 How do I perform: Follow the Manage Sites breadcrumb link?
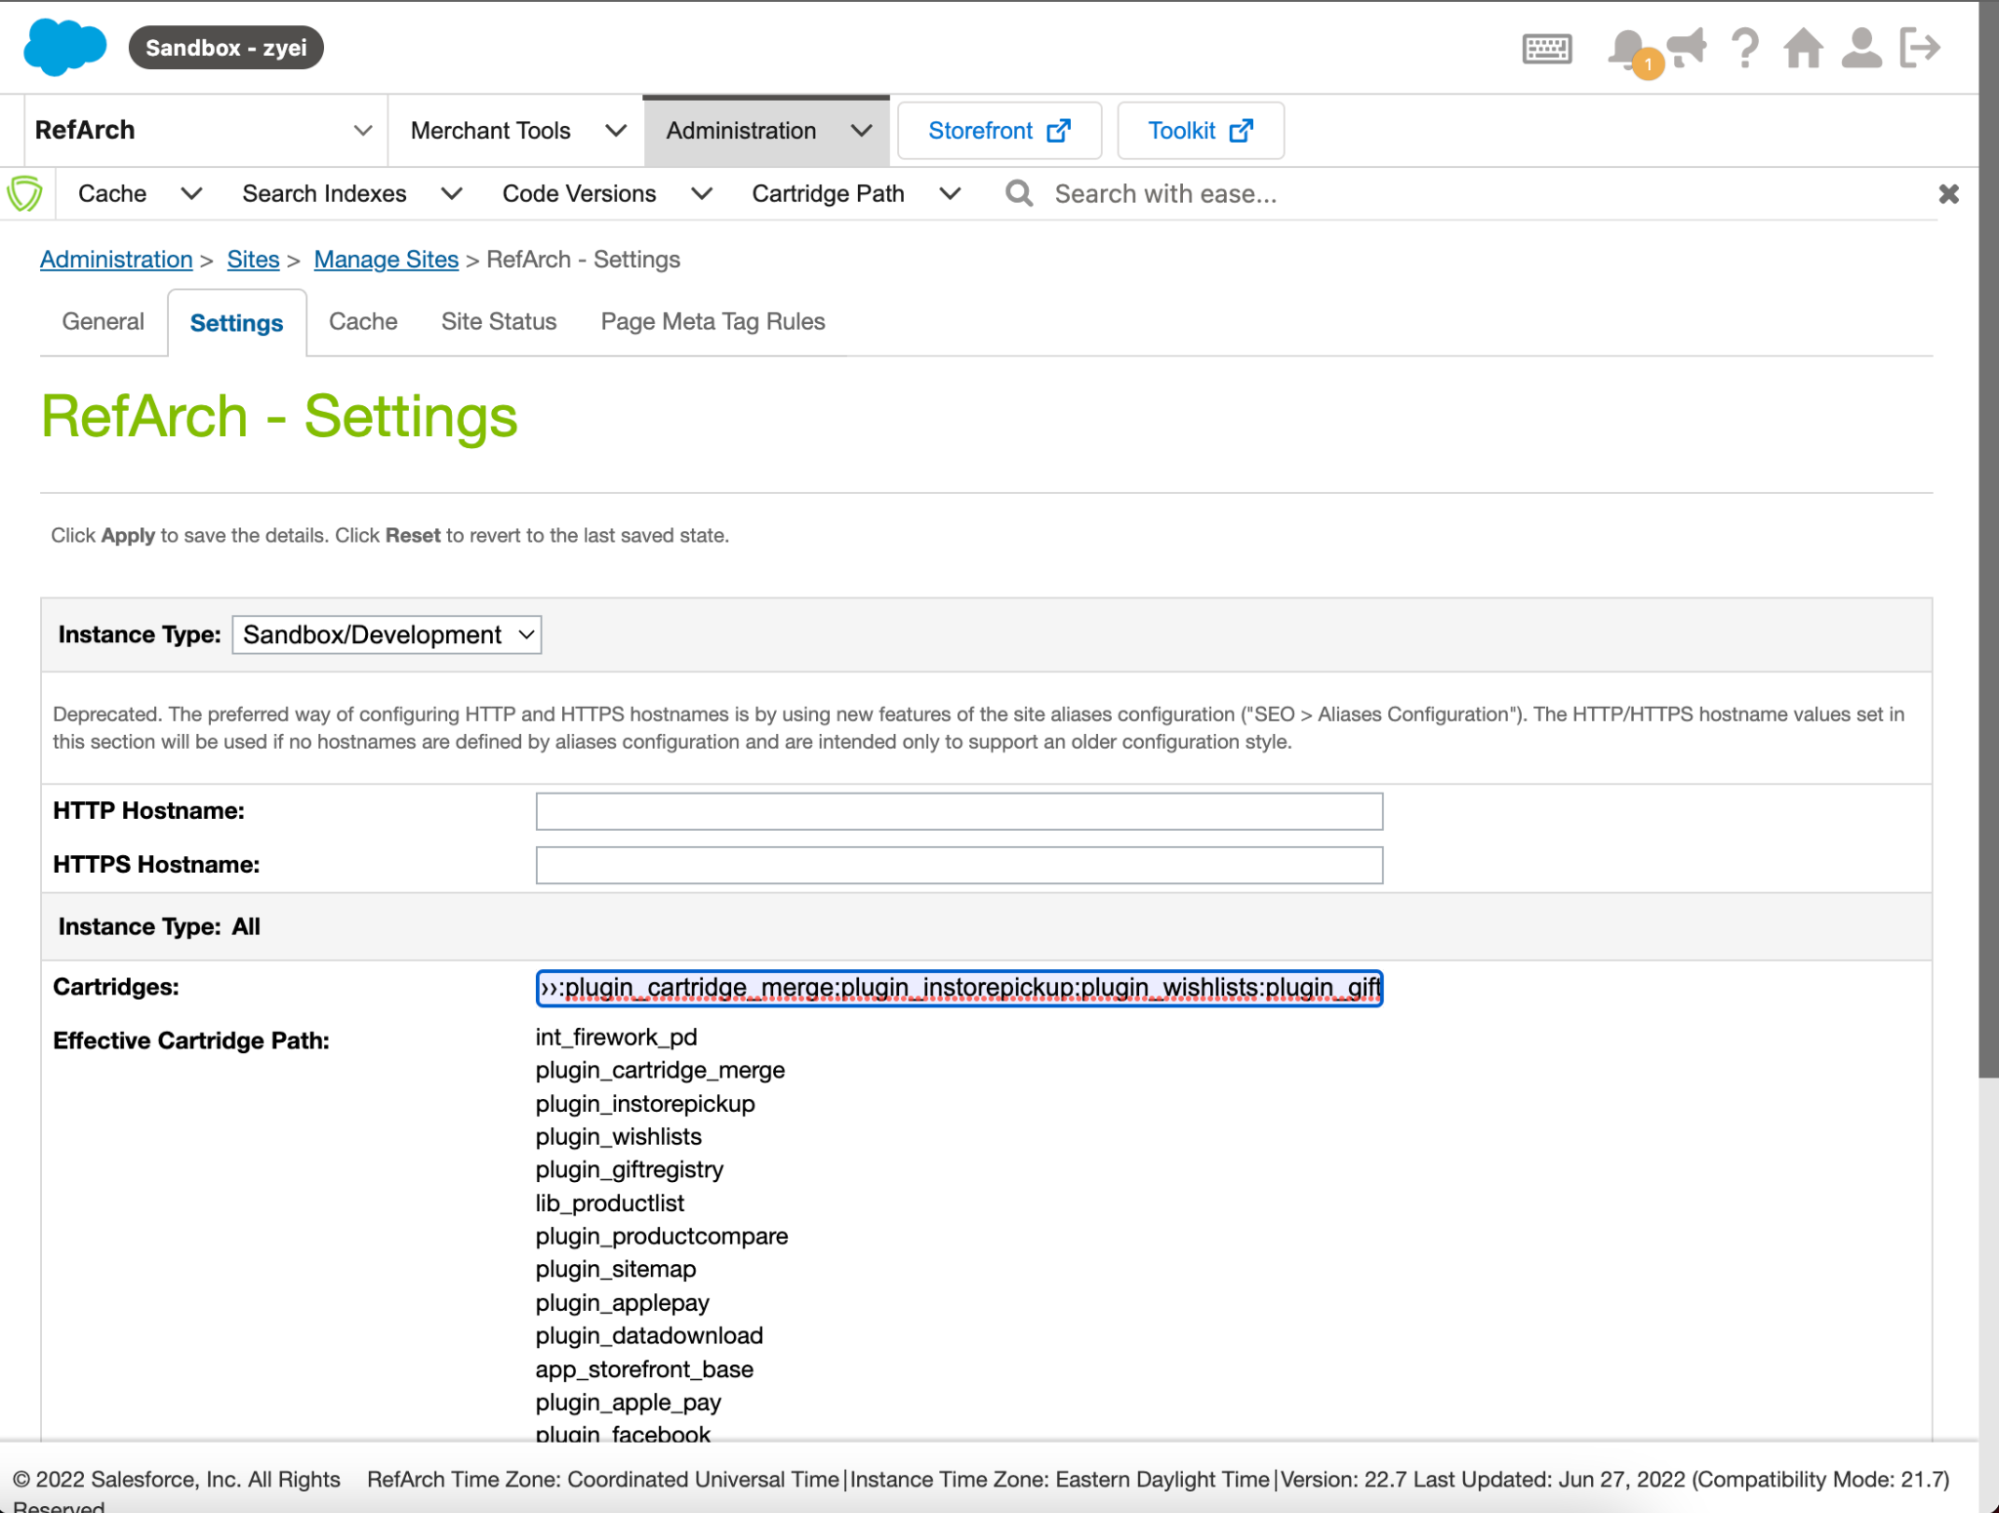click(x=385, y=260)
